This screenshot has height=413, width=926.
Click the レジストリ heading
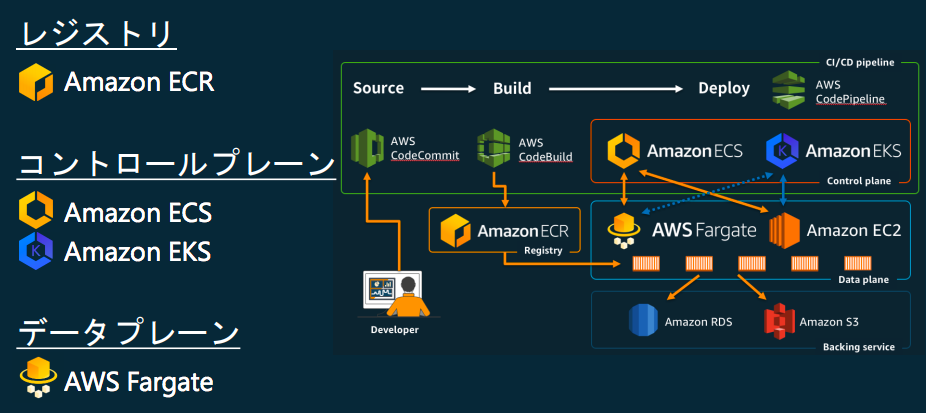click(x=97, y=35)
